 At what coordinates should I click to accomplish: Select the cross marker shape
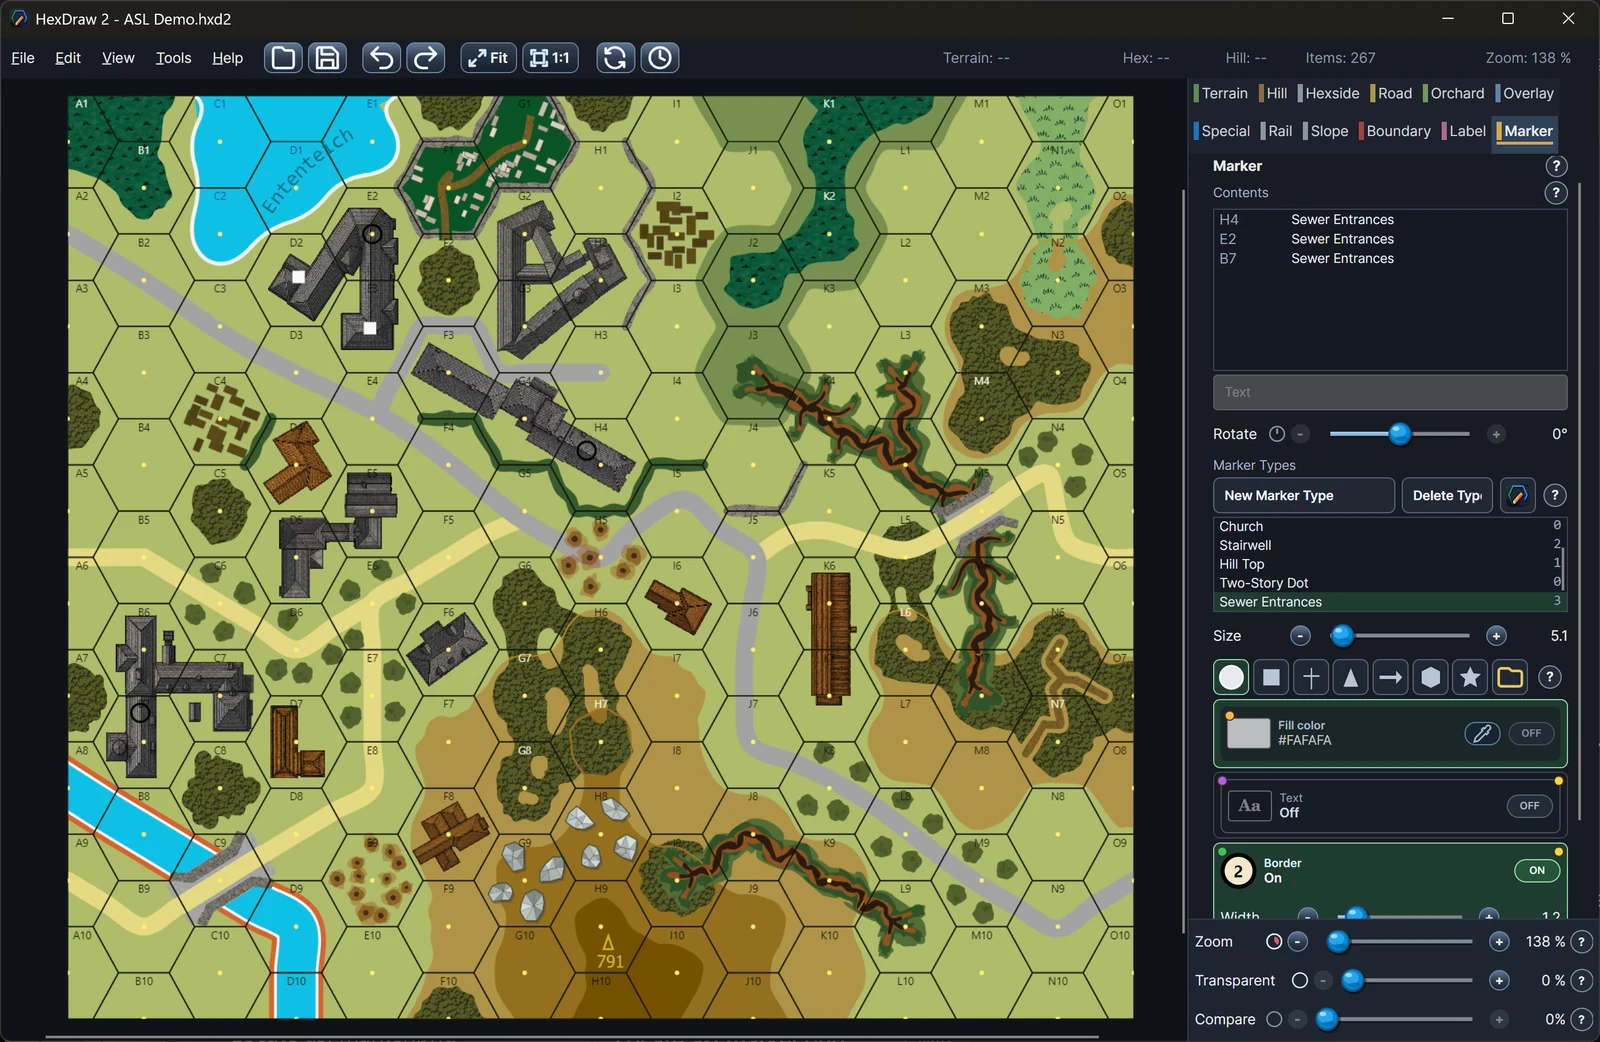point(1311,677)
